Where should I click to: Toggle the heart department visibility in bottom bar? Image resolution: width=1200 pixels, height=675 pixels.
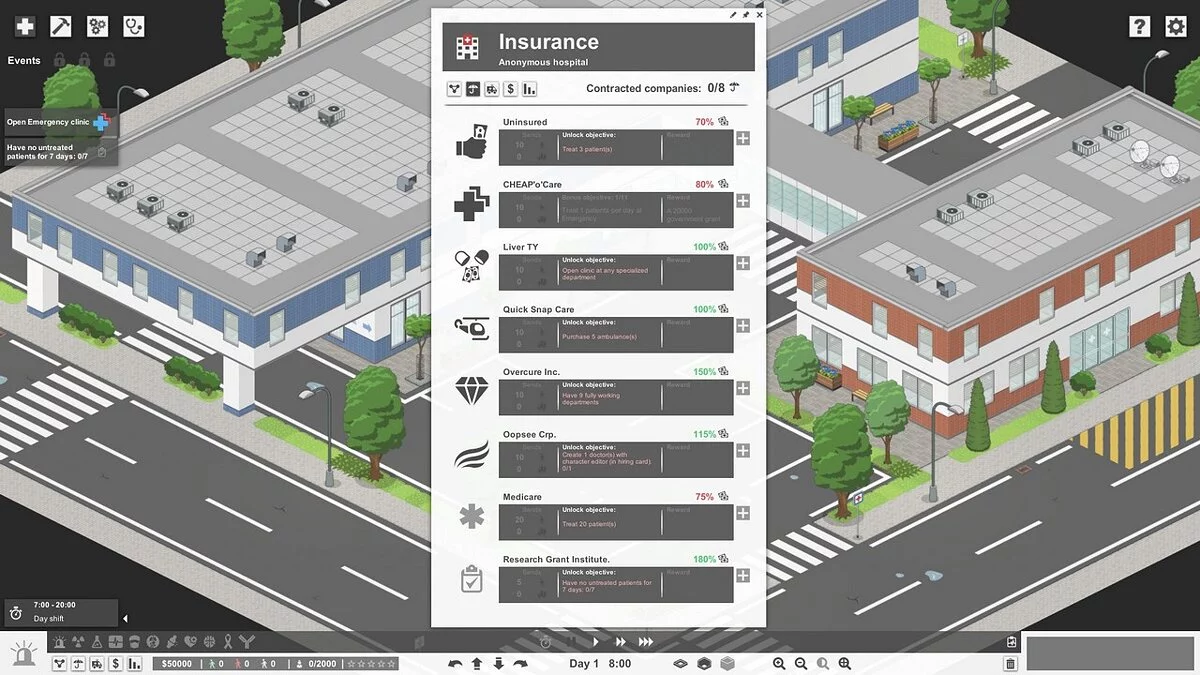pyautogui.click(x=192, y=641)
